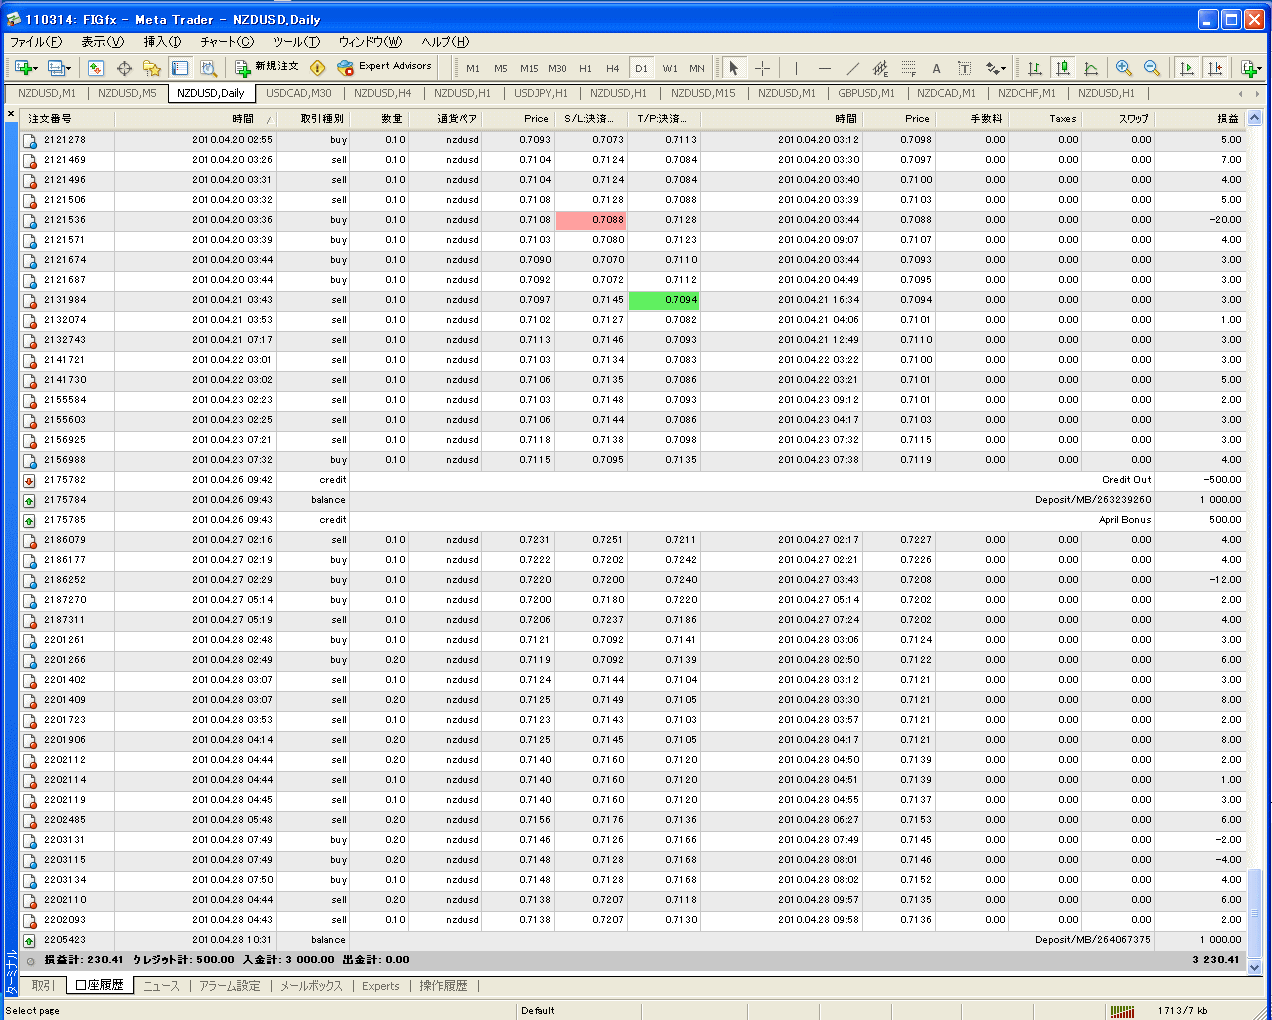Switch to the USDCAD,M30 chart tab
This screenshot has width=1272, height=1020.
tap(299, 93)
